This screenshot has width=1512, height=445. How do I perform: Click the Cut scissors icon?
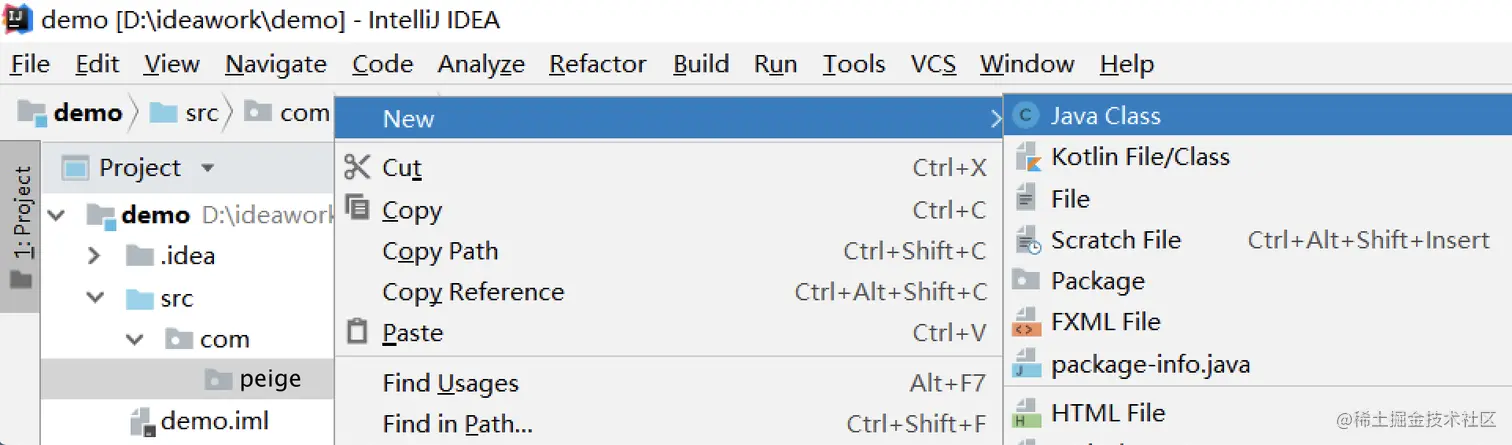click(357, 167)
